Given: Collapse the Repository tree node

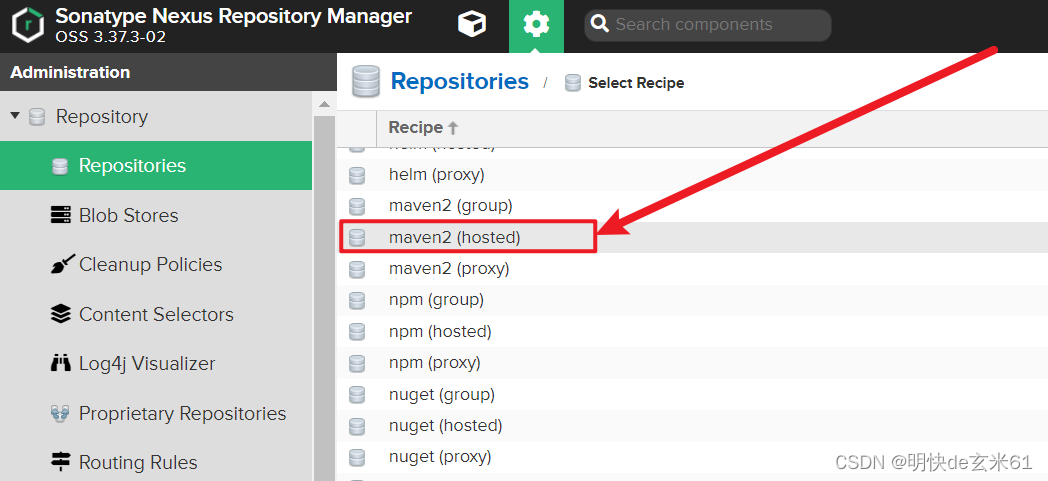Looking at the screenshot, I should tap(15, 116).
